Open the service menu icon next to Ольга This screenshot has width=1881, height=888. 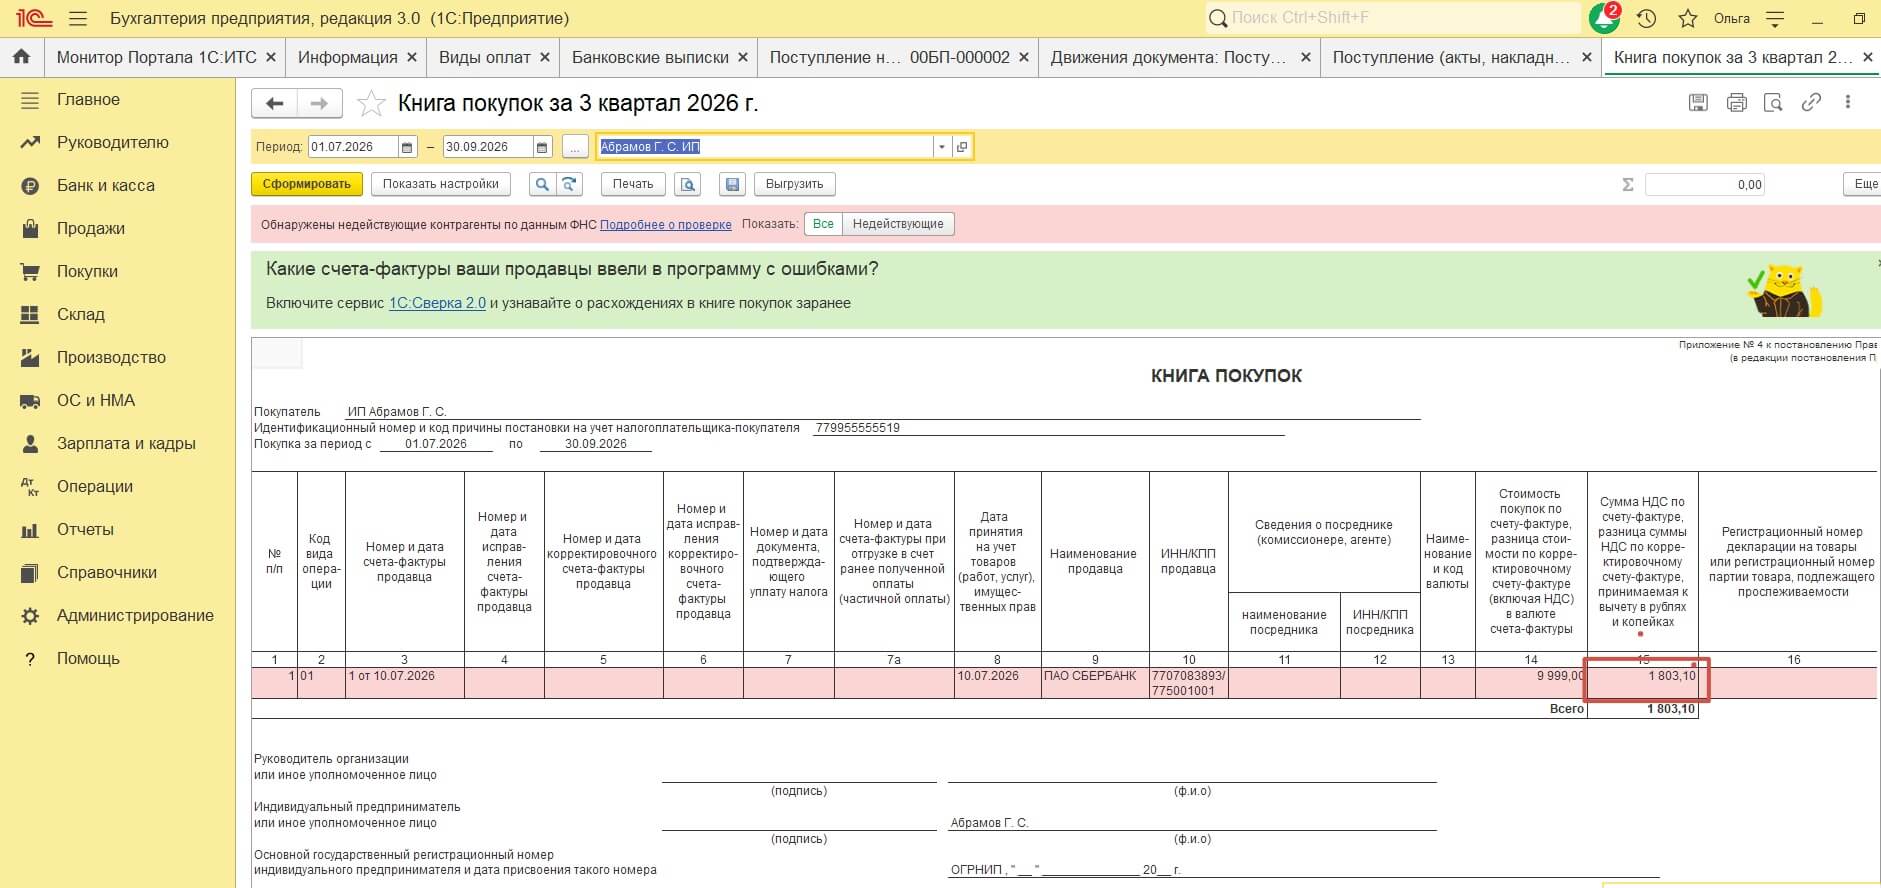coord(1775,18)
